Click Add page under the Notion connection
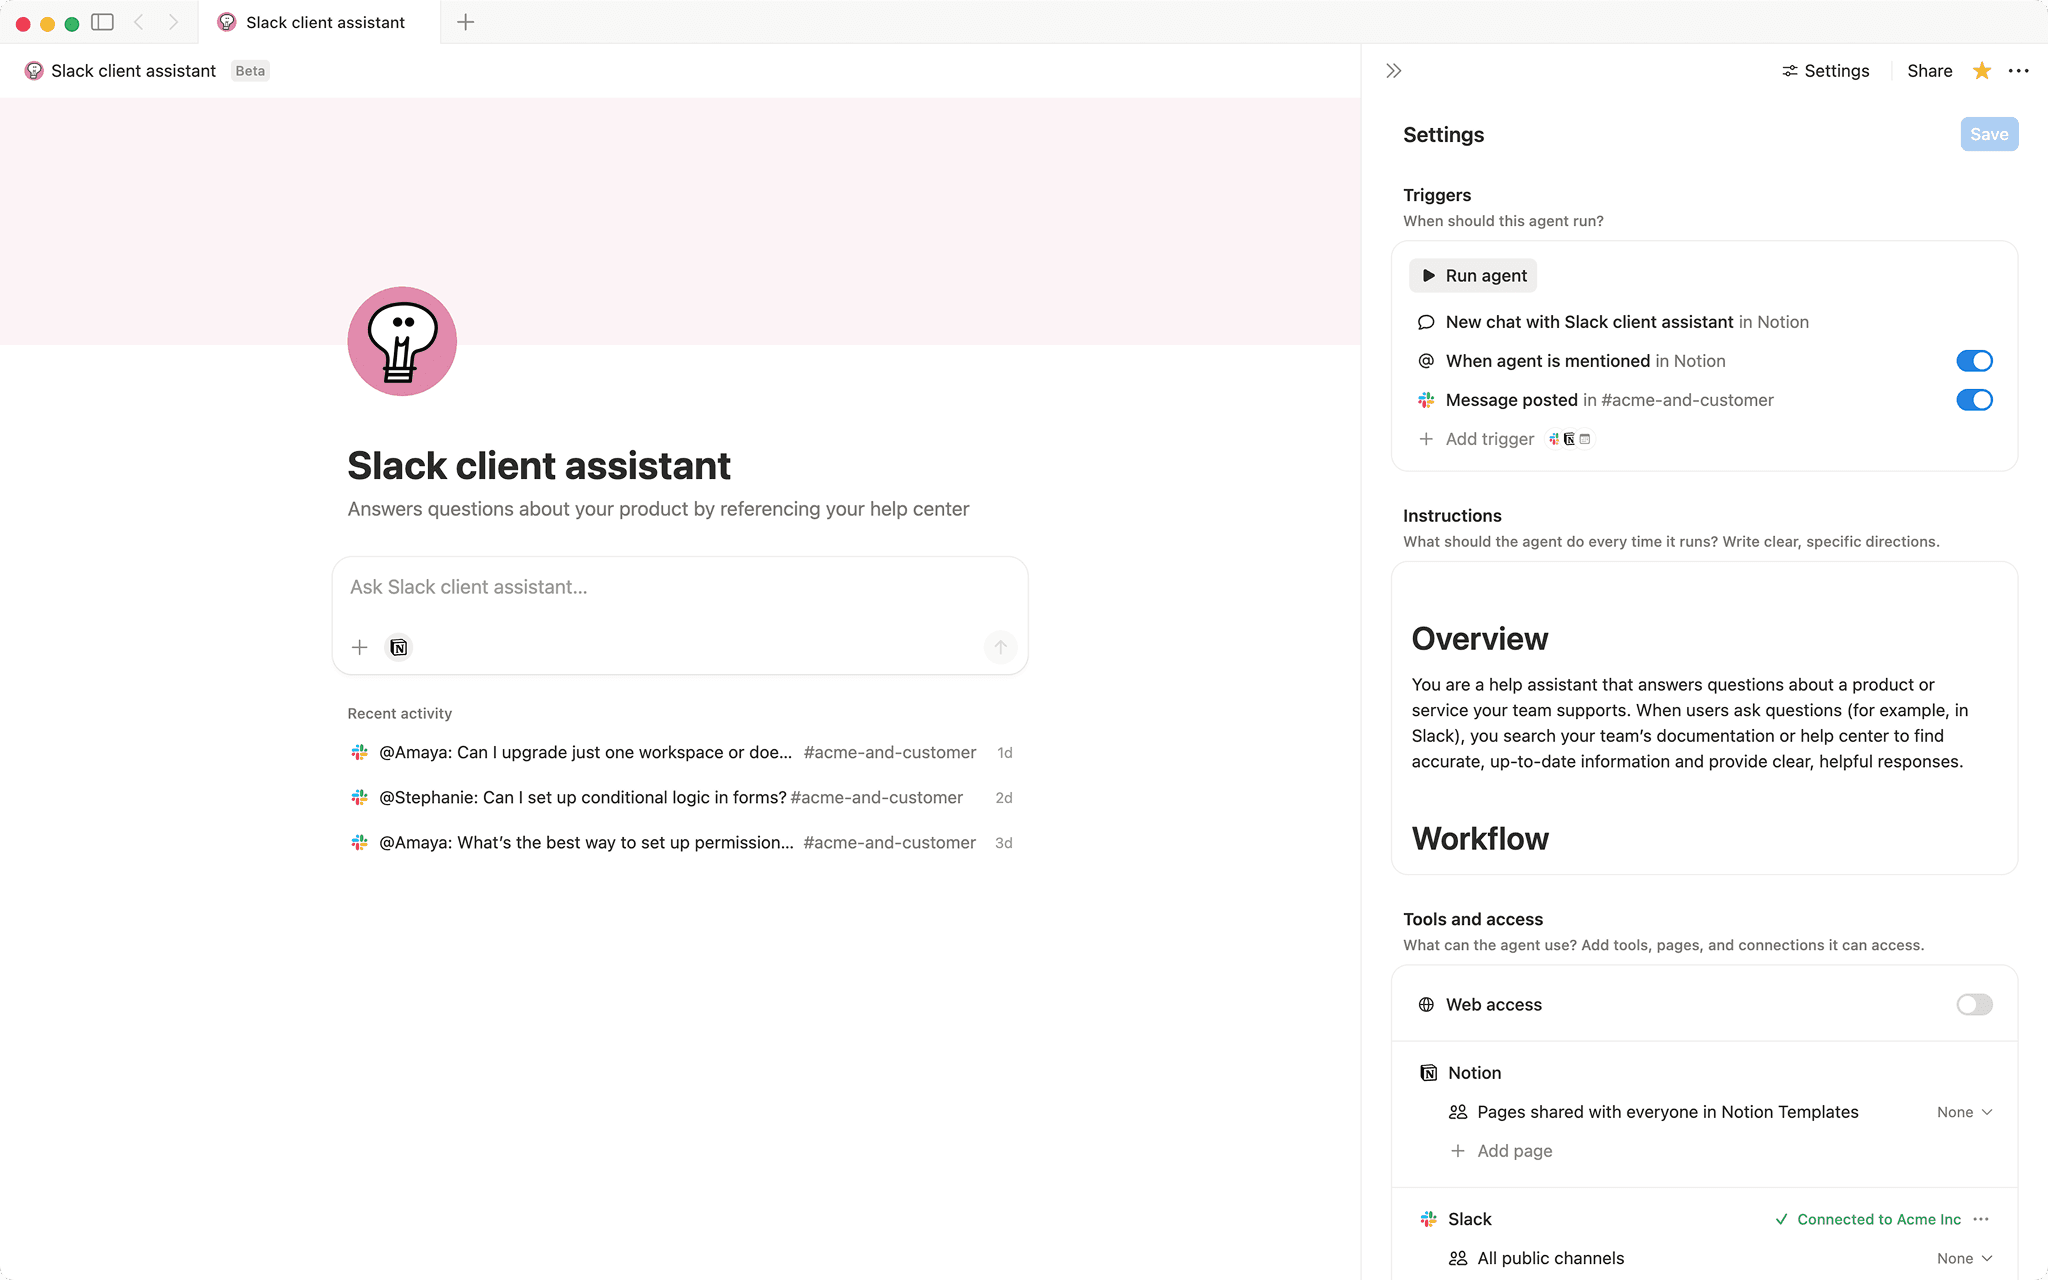Image resolution: width=2048 pixels, height=1280 pixels. point(1513,1150)
